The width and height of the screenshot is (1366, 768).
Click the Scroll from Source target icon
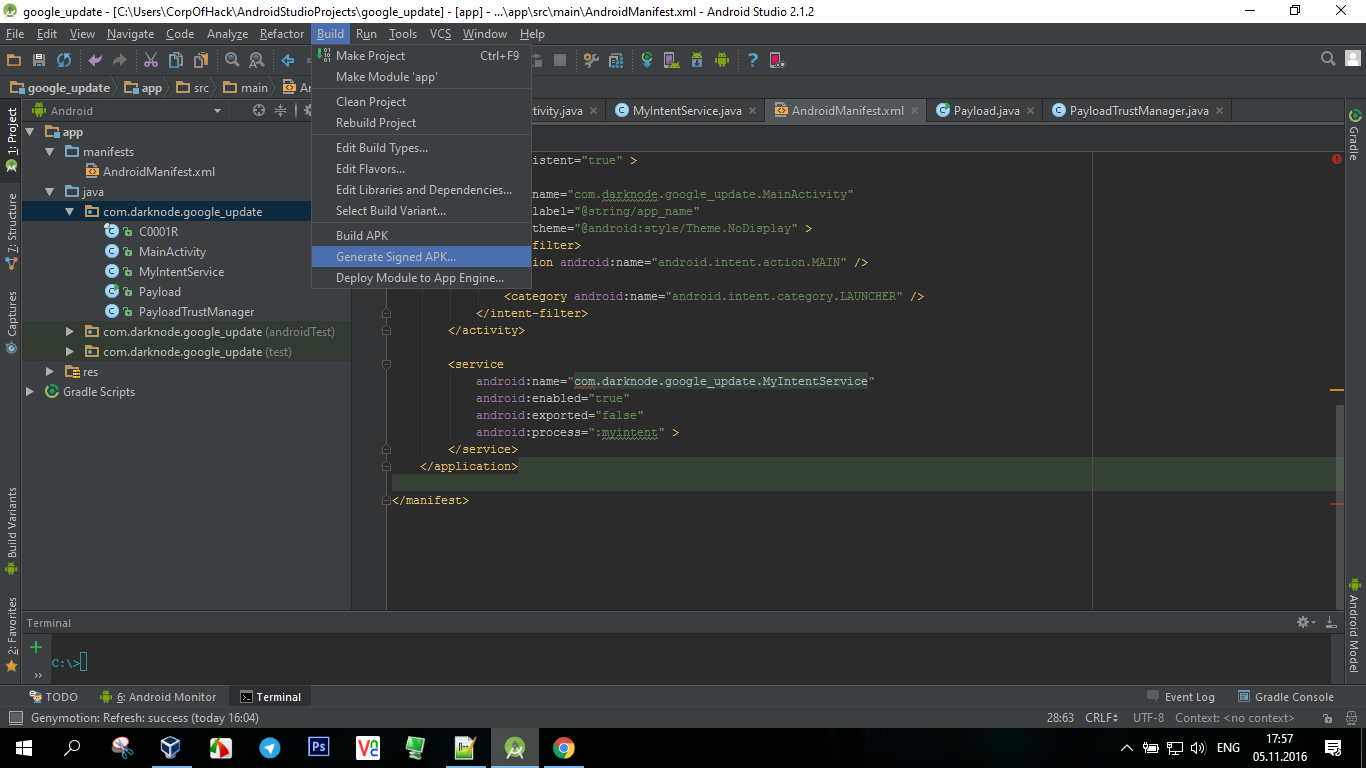259,111
